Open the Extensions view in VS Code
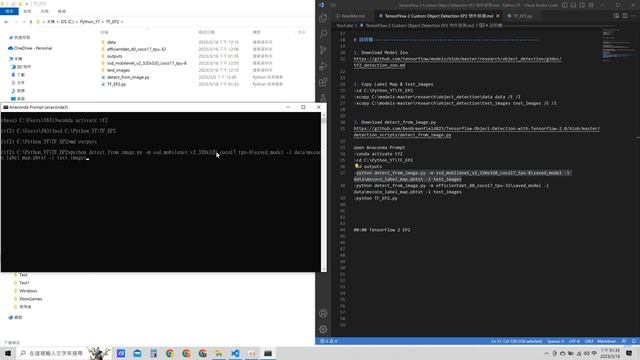This screenshot has height=360, width=640. click(x=323, y=82)
